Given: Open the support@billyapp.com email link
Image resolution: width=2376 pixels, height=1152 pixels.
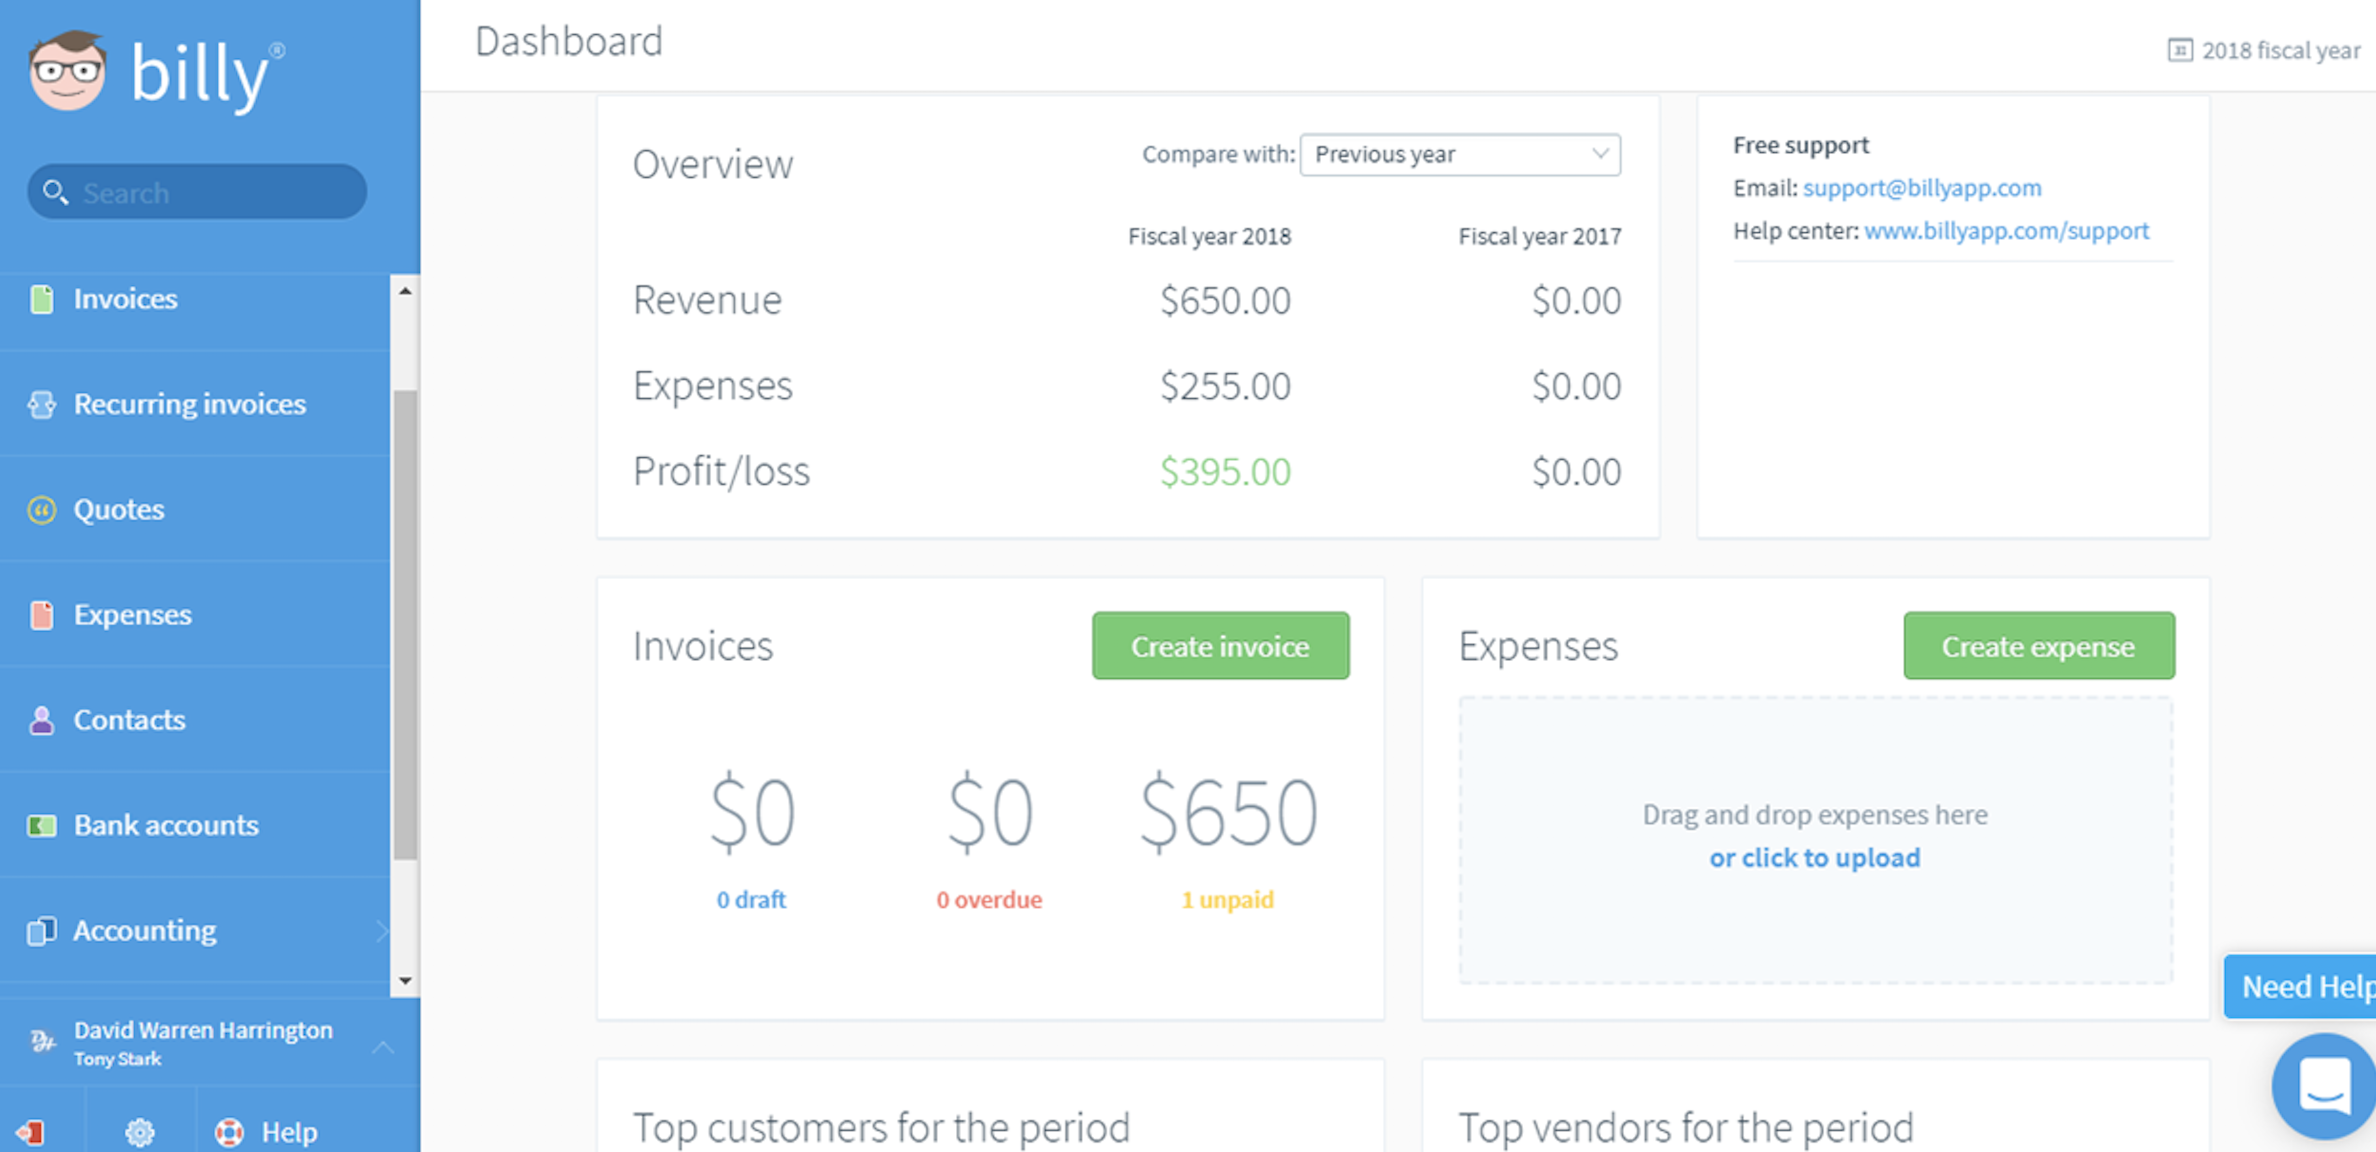Looking at the screenshot, I should pyautogui.click(x=1921, y=188).
